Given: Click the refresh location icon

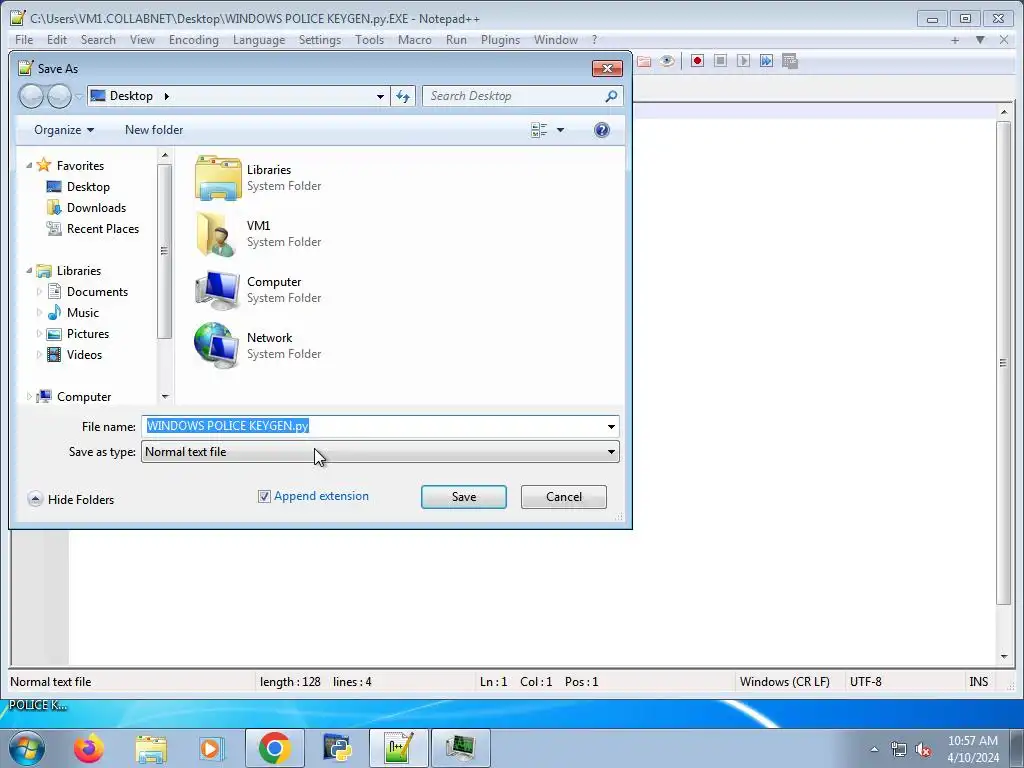Looking at the screenshot, I should pos(403,96).
